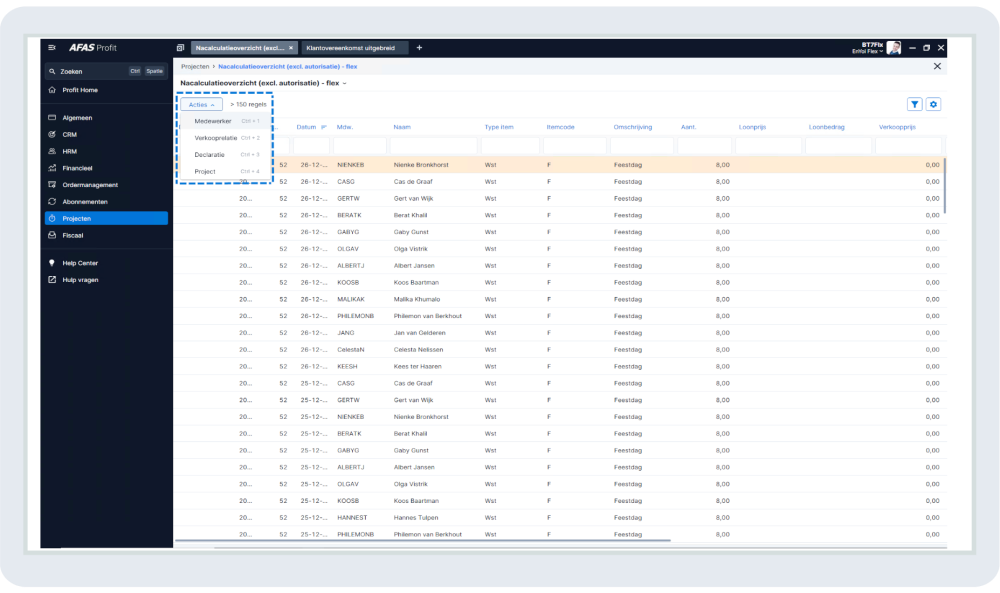Click the filter field under Type item column
Image resolution: width=1000 pixels, height=593 pixels.
[510, 146]
